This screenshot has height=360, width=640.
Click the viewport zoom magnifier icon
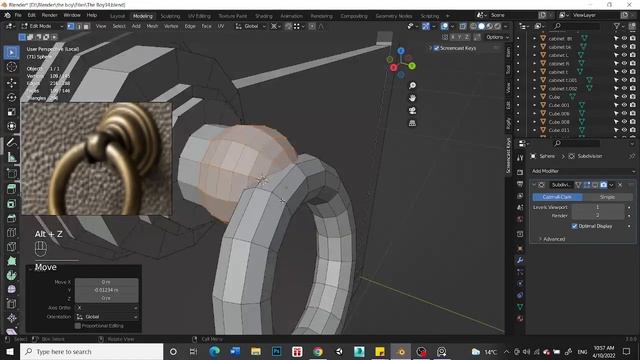tap(412, 85)
